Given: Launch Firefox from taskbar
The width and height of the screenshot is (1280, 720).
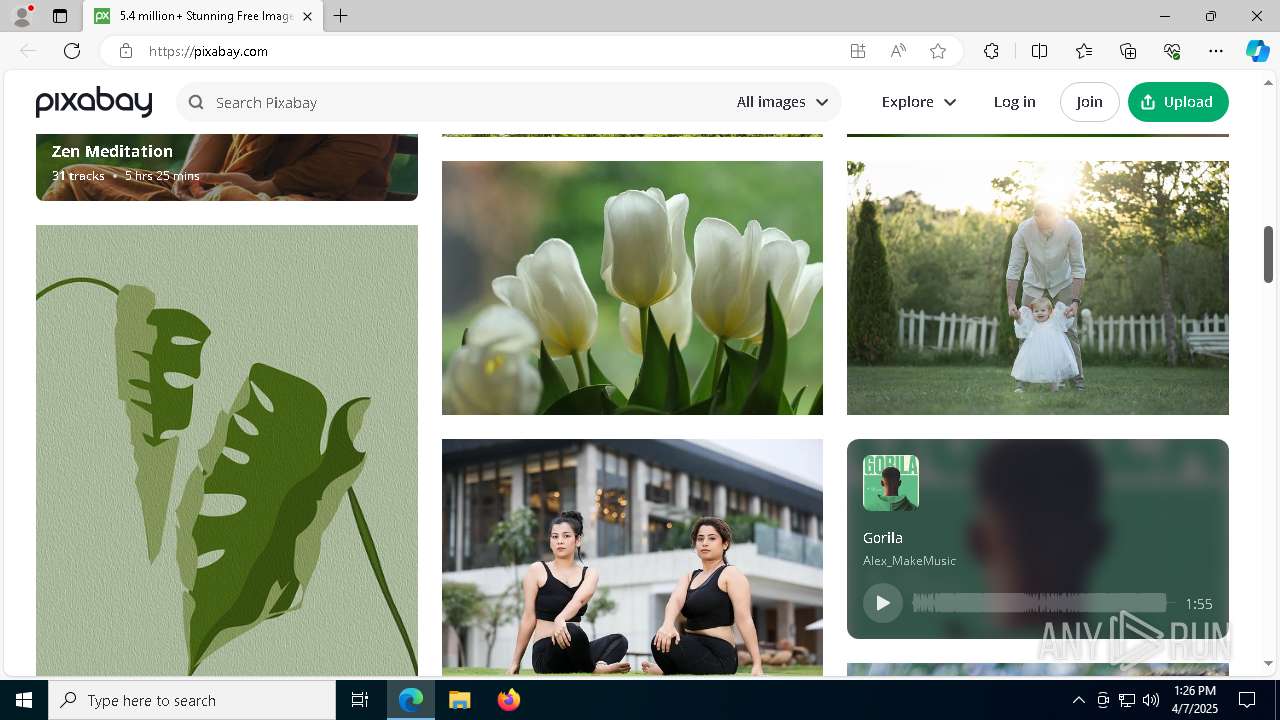Looking at the screenshot, I should pyautogui.click(x=508, y=700).
